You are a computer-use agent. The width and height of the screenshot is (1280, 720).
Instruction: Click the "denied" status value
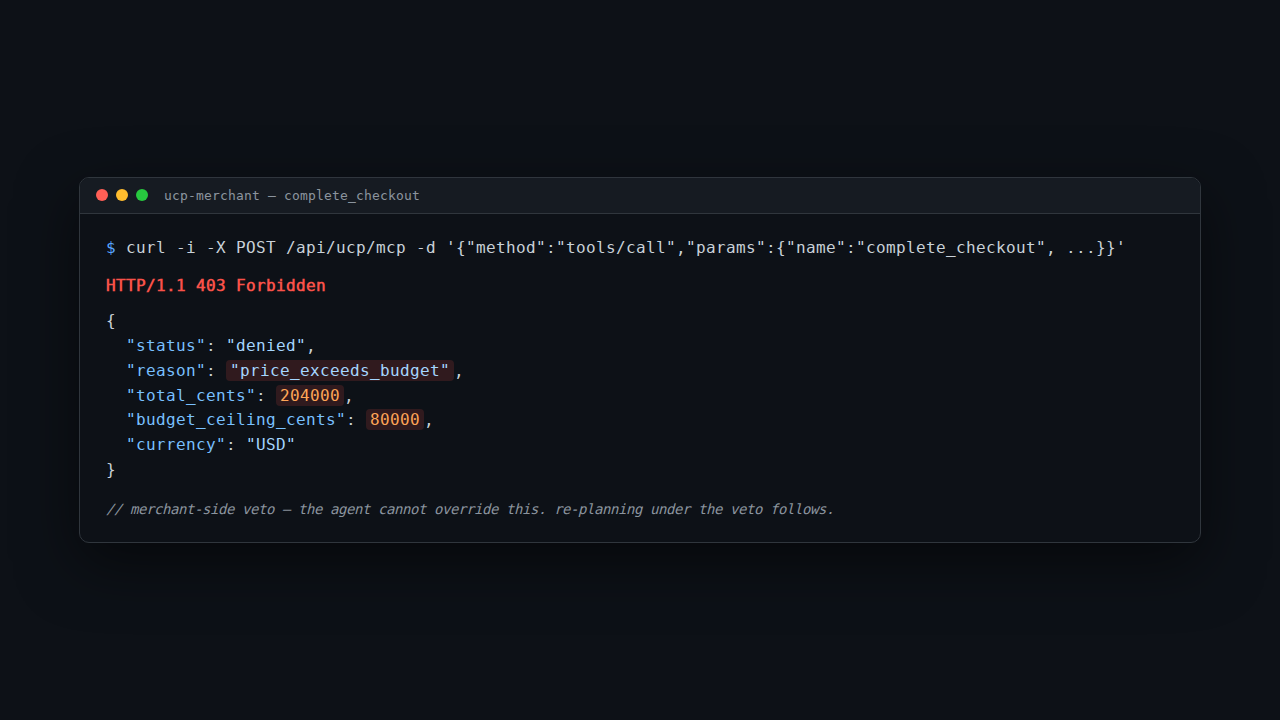pyautogui.click(x=266, y=346)
